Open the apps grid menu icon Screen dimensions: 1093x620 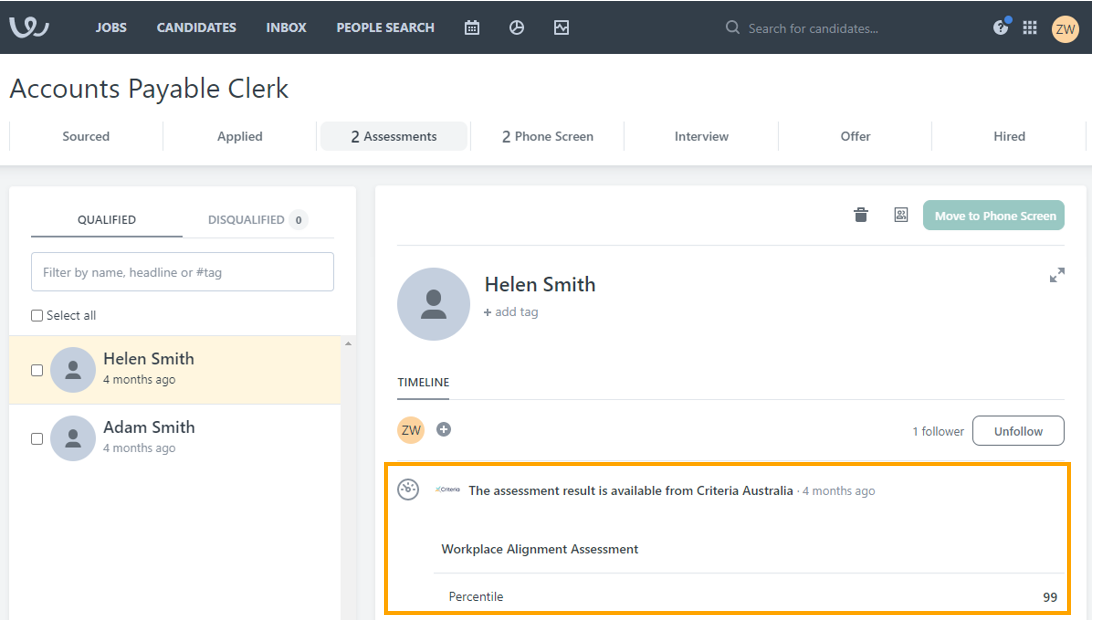pos(1030,28)
